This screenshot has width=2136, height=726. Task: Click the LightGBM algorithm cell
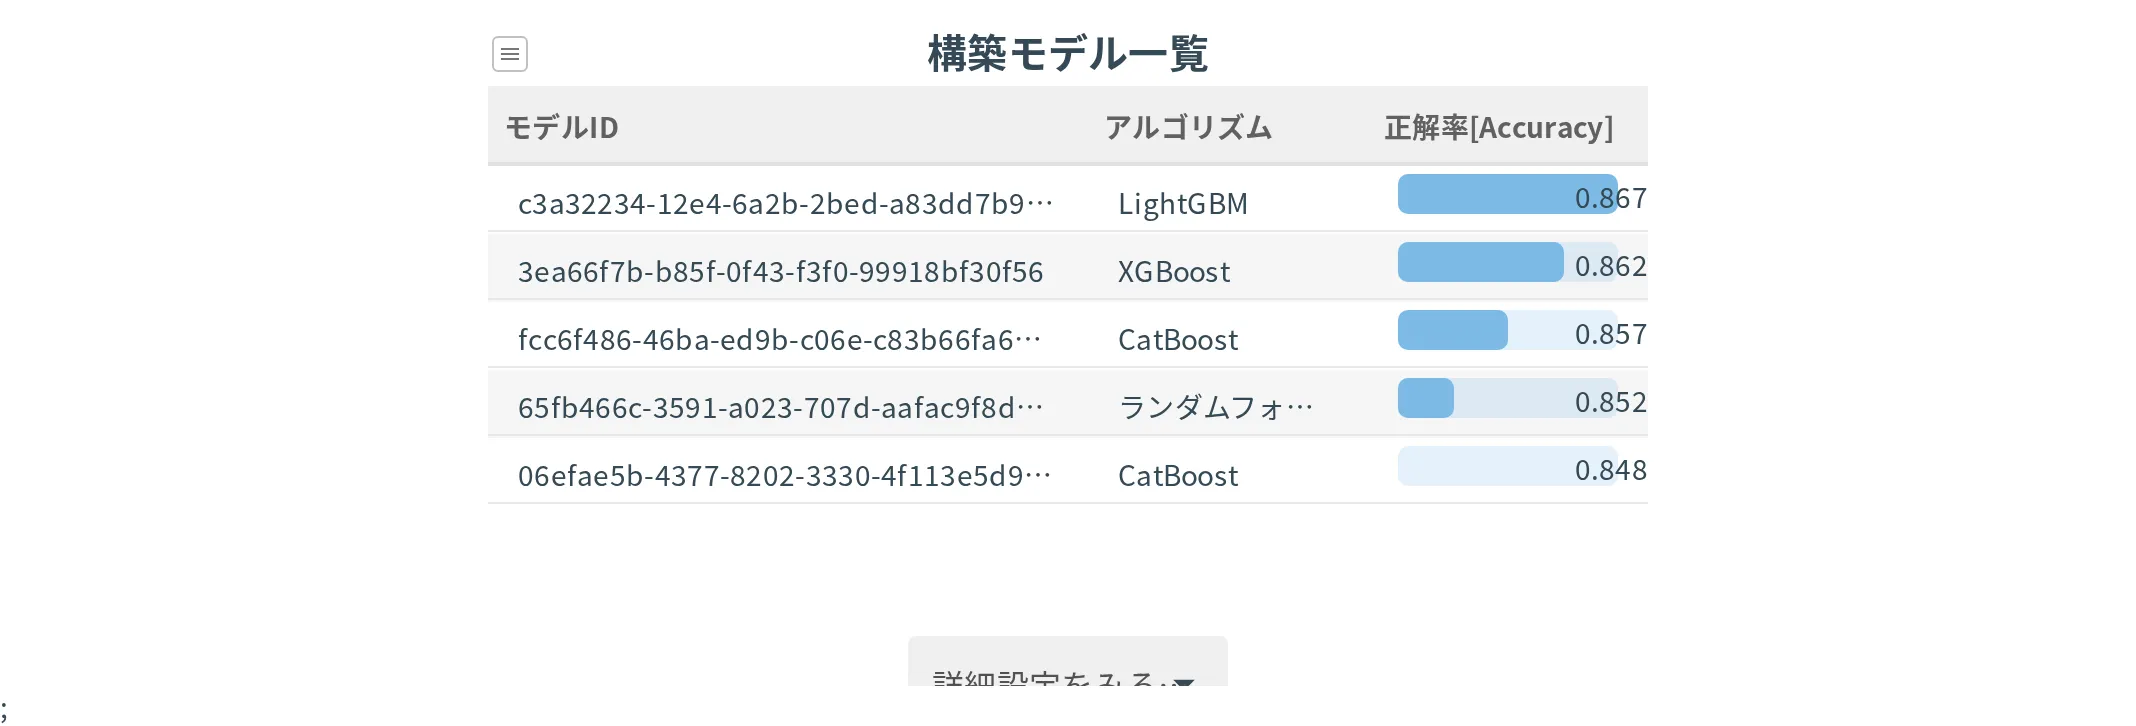pos(1183,204)
